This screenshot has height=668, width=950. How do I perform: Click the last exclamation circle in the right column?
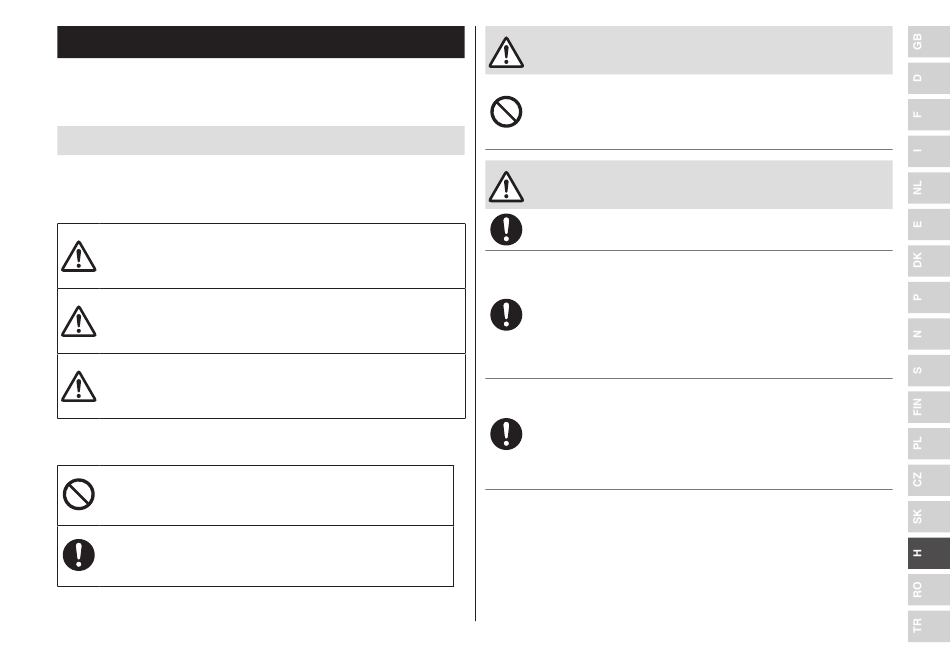pos(506,434)
